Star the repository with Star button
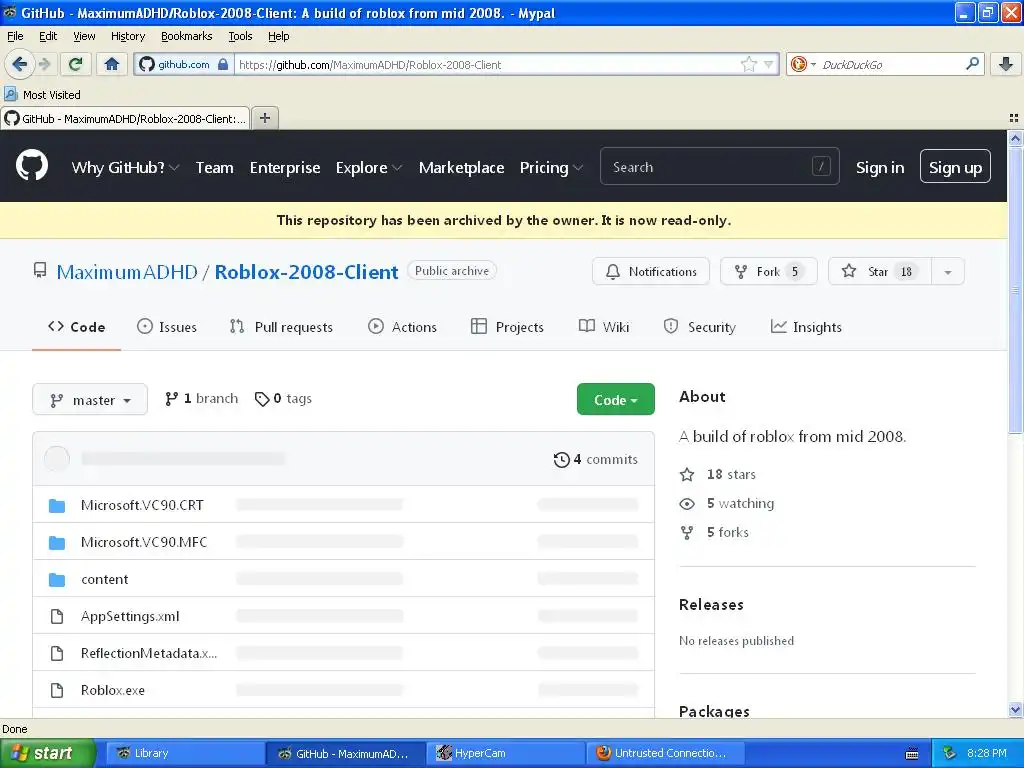Screen dimensions: 1024x768 click(x=880, y=272)
